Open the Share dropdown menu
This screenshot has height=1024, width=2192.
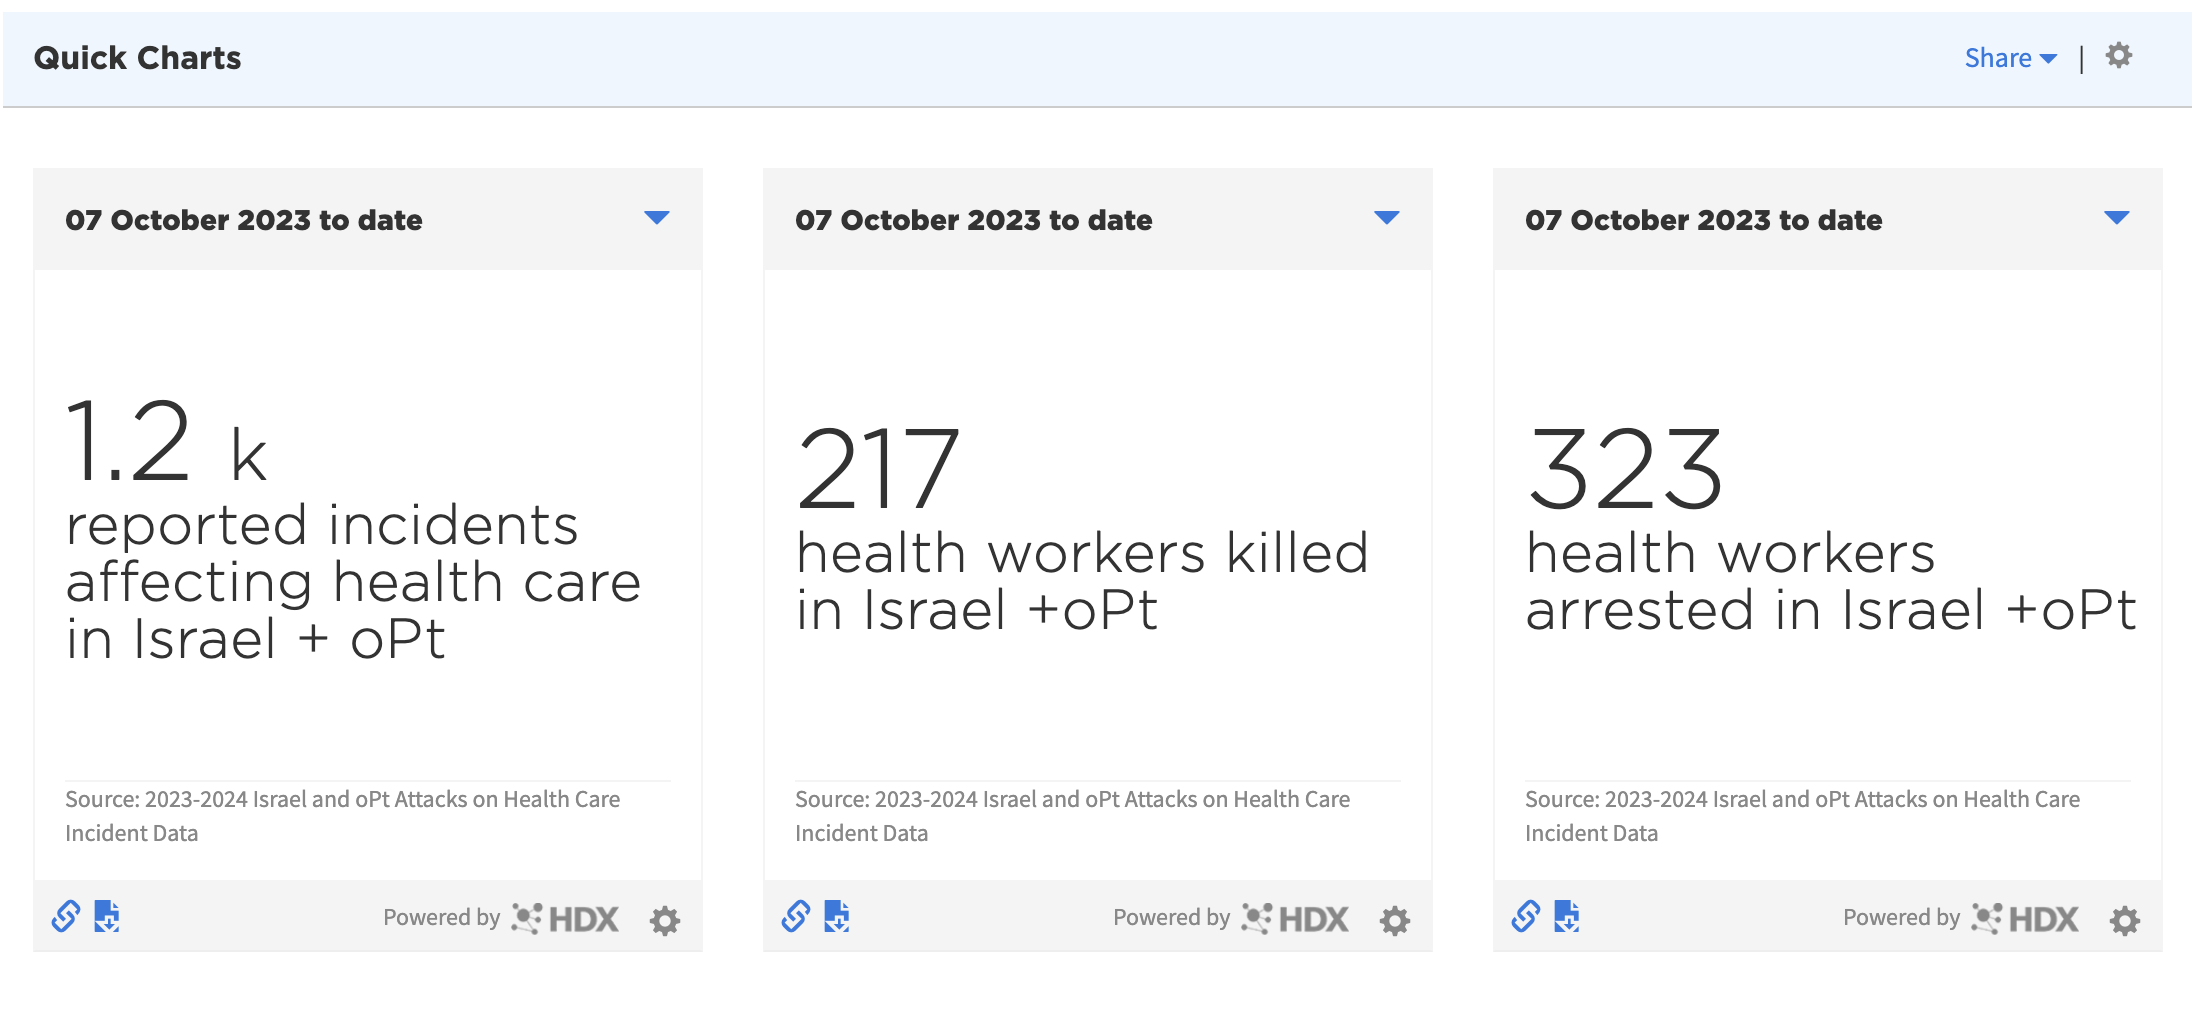(2010, 58)
